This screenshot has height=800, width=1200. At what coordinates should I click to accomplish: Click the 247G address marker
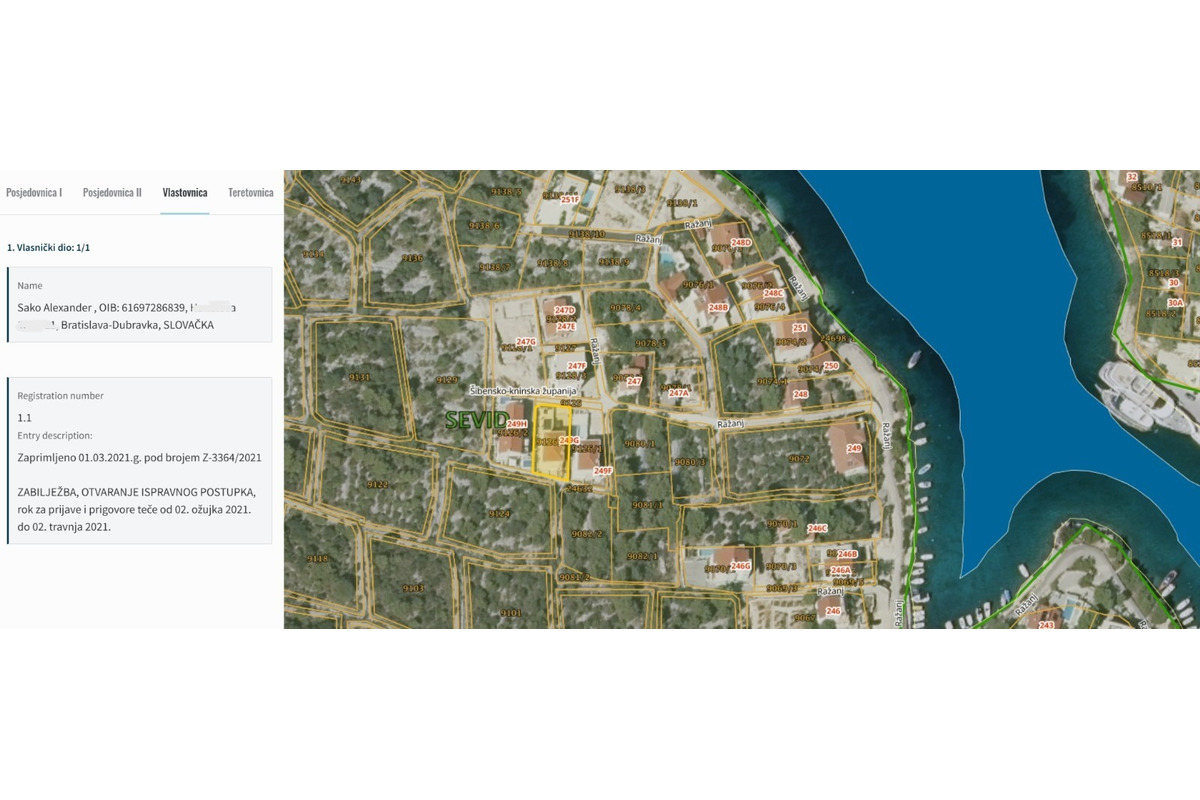pos(526,342)
